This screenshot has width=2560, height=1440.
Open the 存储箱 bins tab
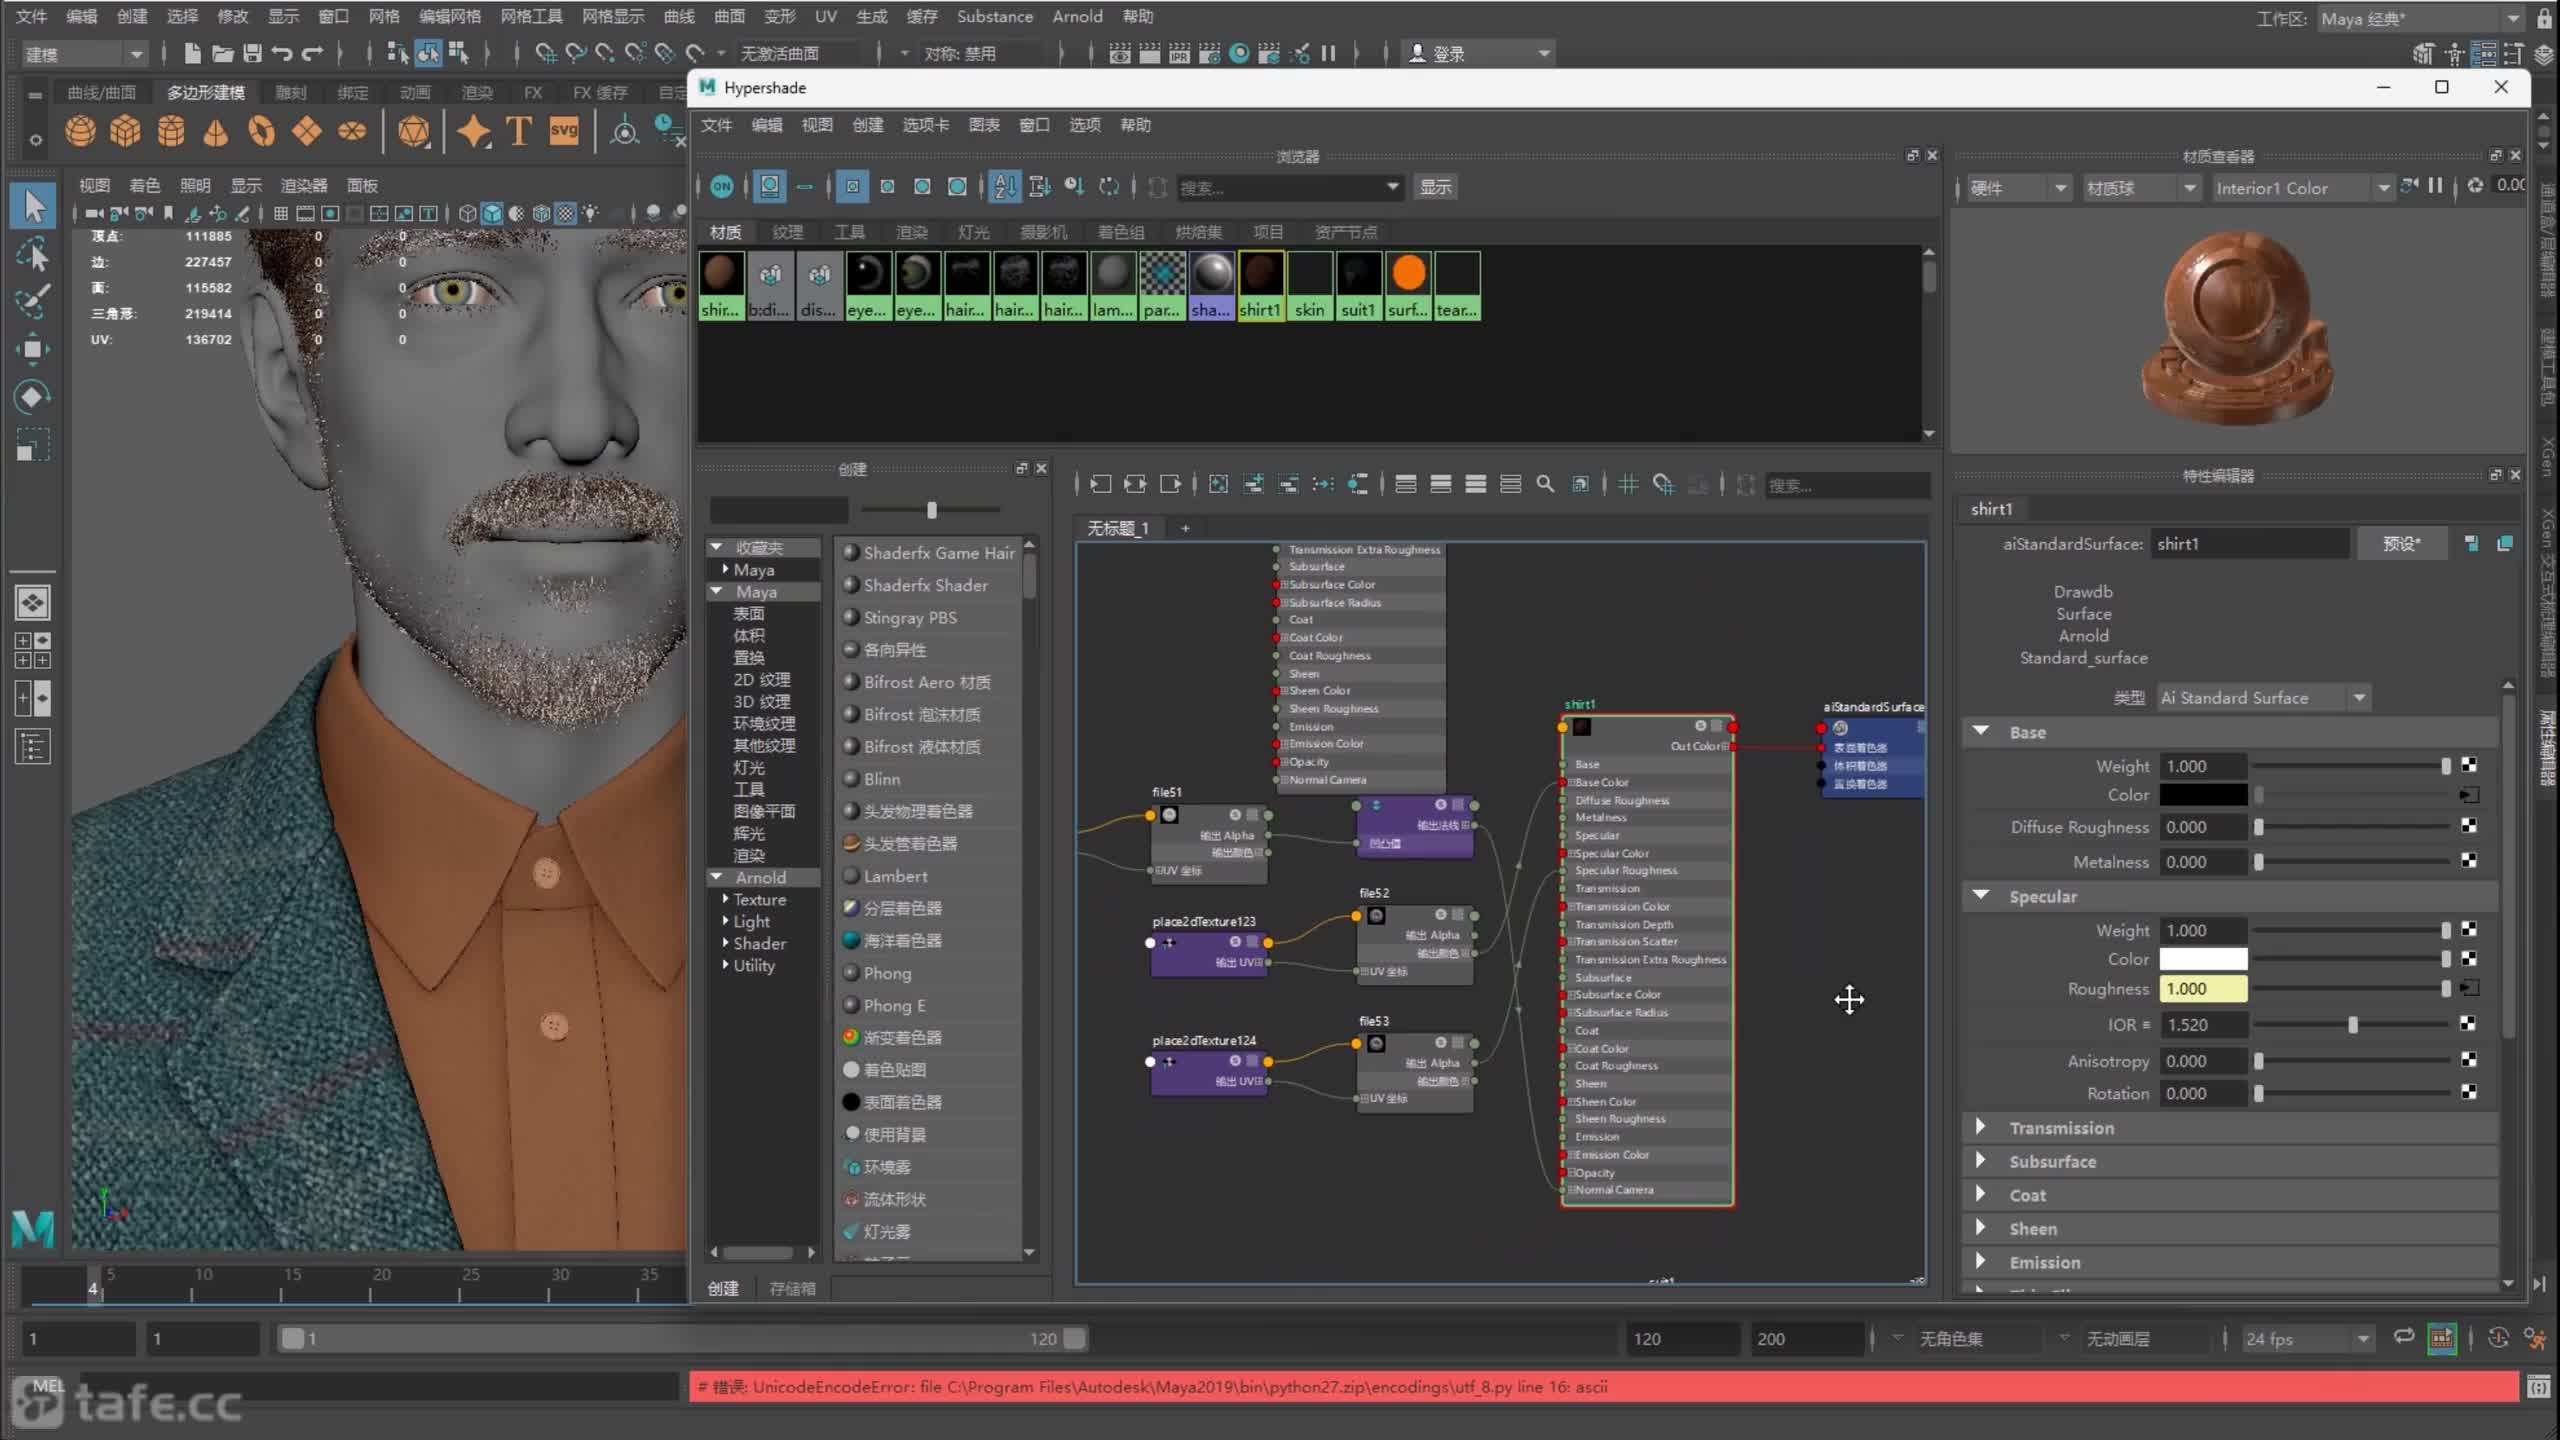[792, 1289]
